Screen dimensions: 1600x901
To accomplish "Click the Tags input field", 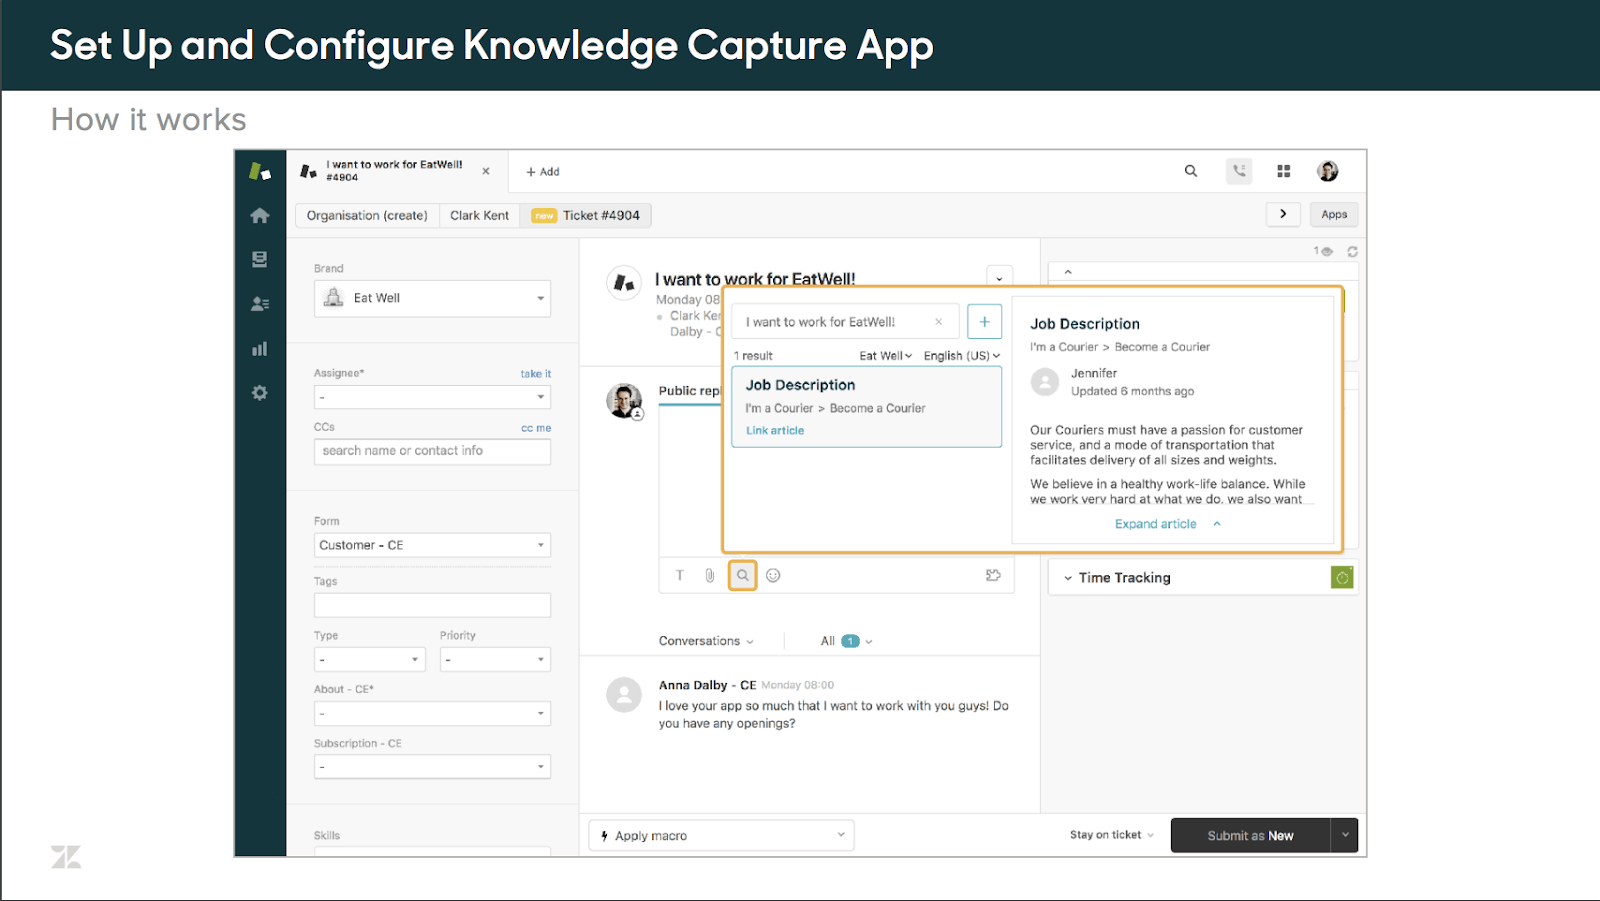I will pos(432,605).
